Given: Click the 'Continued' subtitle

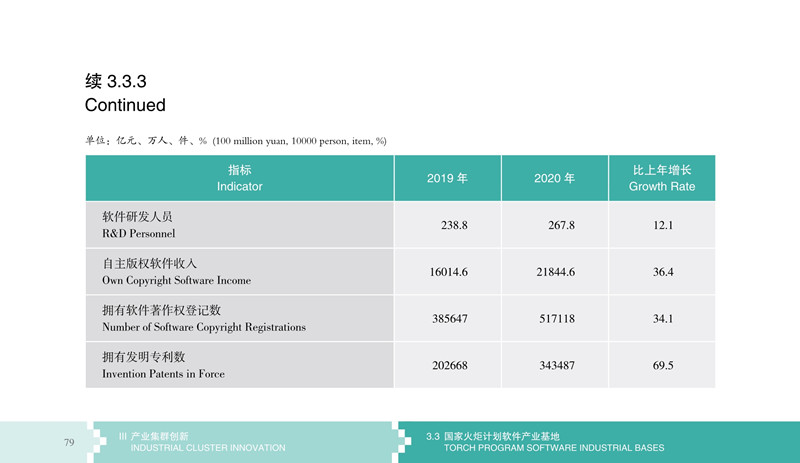Looking at the screenshot, I should pos(125,105).
